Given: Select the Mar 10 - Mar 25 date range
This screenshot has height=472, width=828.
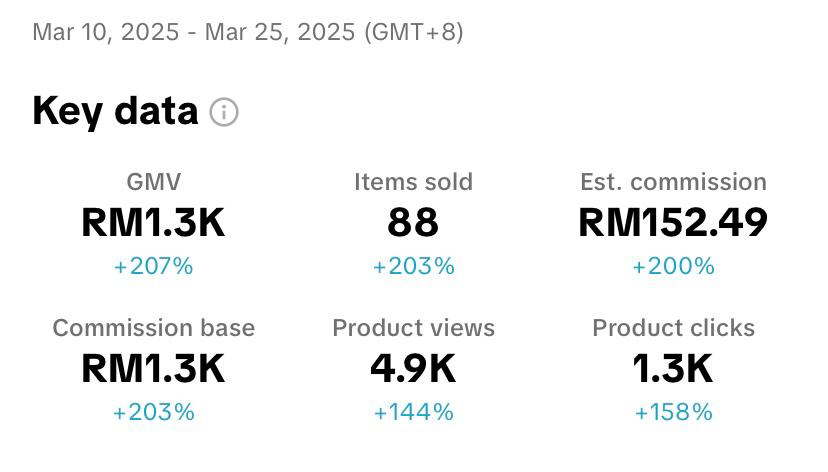Looking at the screenshot, I should (248, 32).
